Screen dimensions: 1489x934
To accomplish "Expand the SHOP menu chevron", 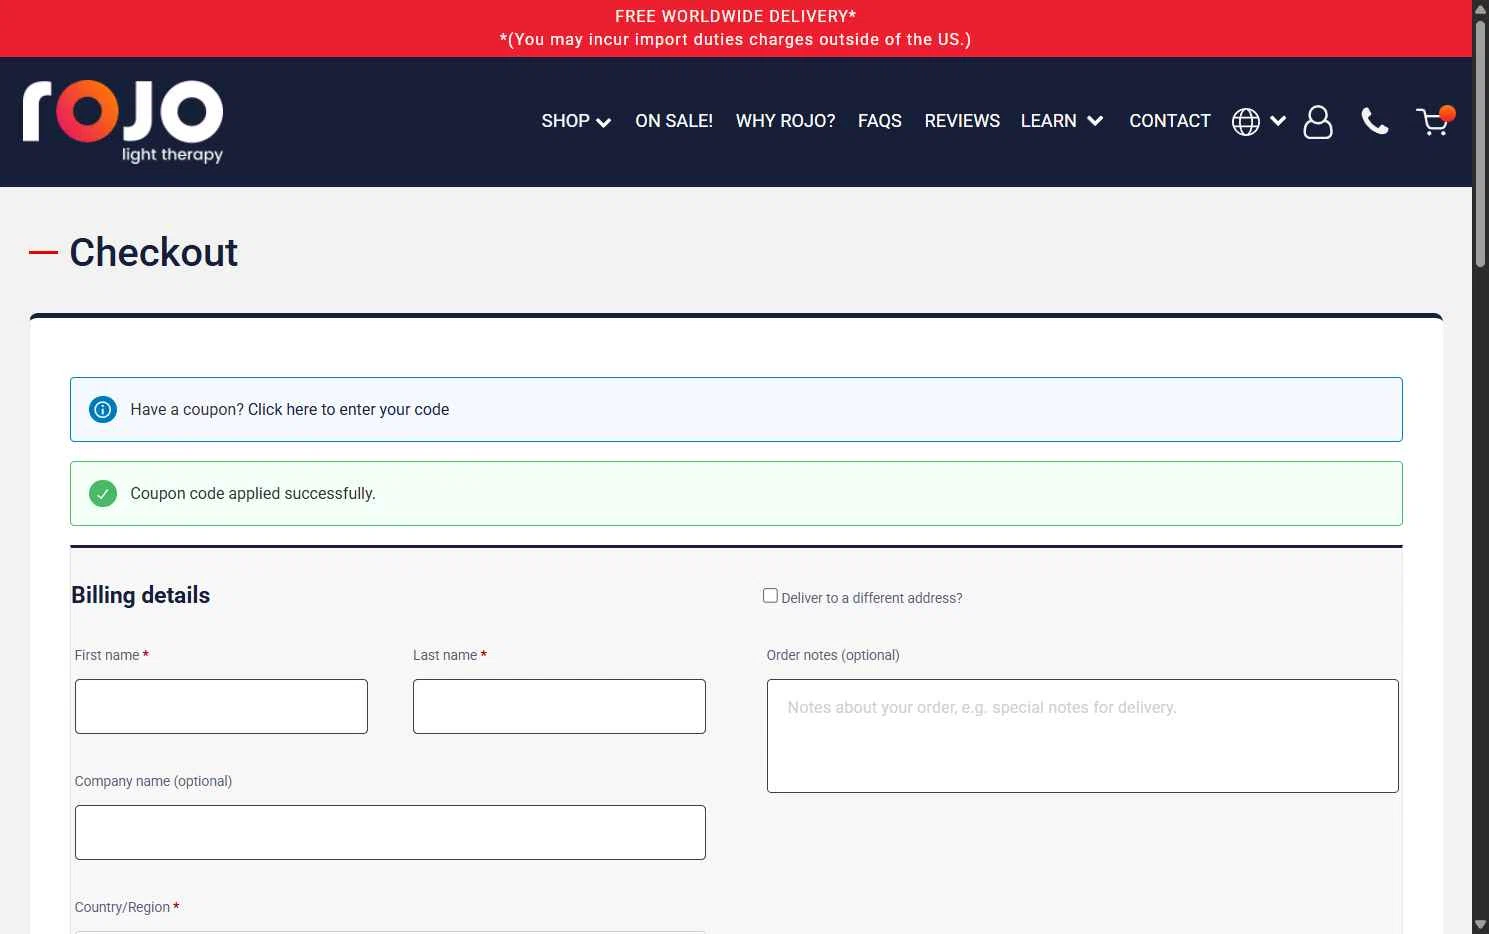I will [603, 122].
